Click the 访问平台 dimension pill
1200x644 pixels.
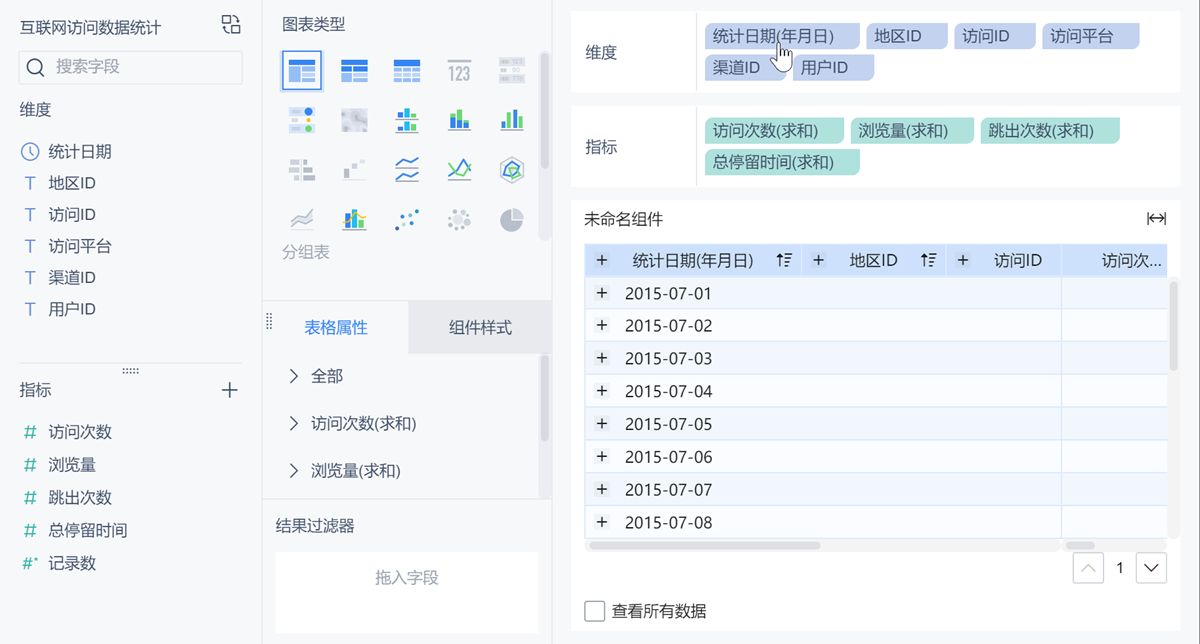1090,37
